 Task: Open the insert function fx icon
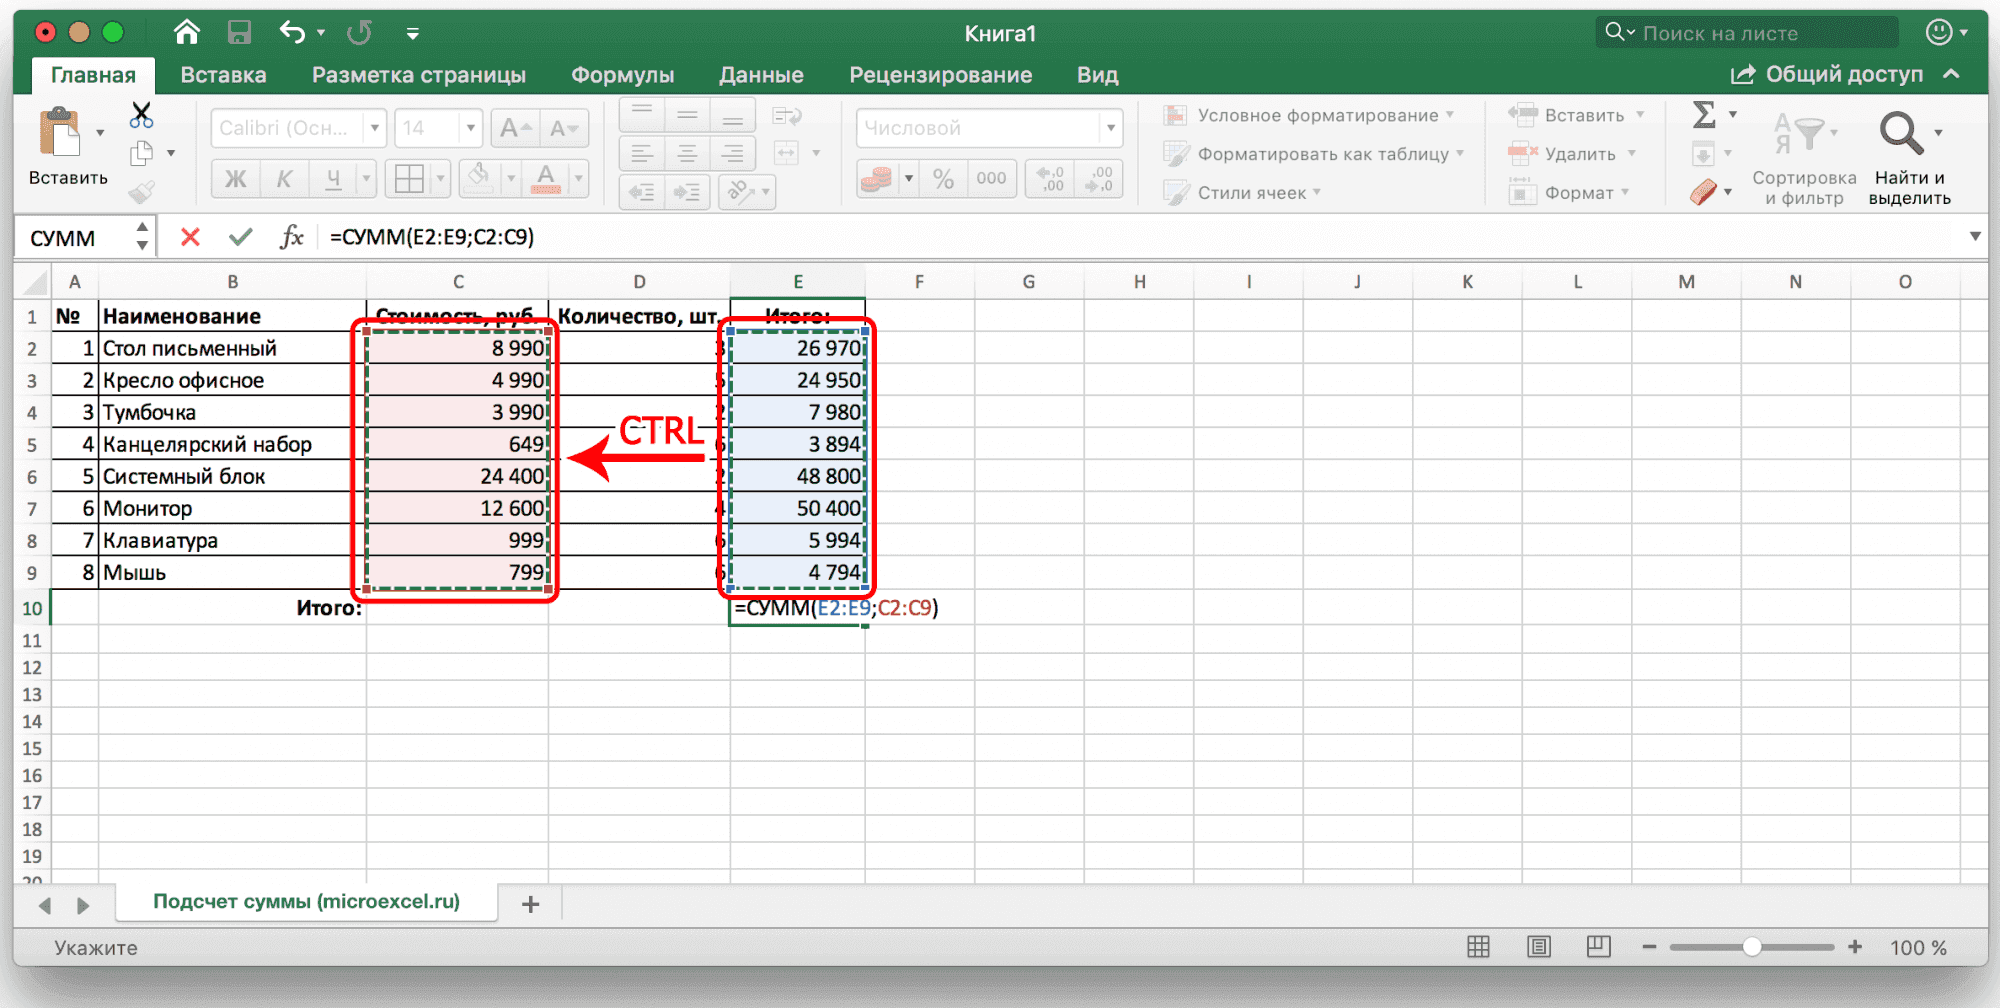(291, 237)
